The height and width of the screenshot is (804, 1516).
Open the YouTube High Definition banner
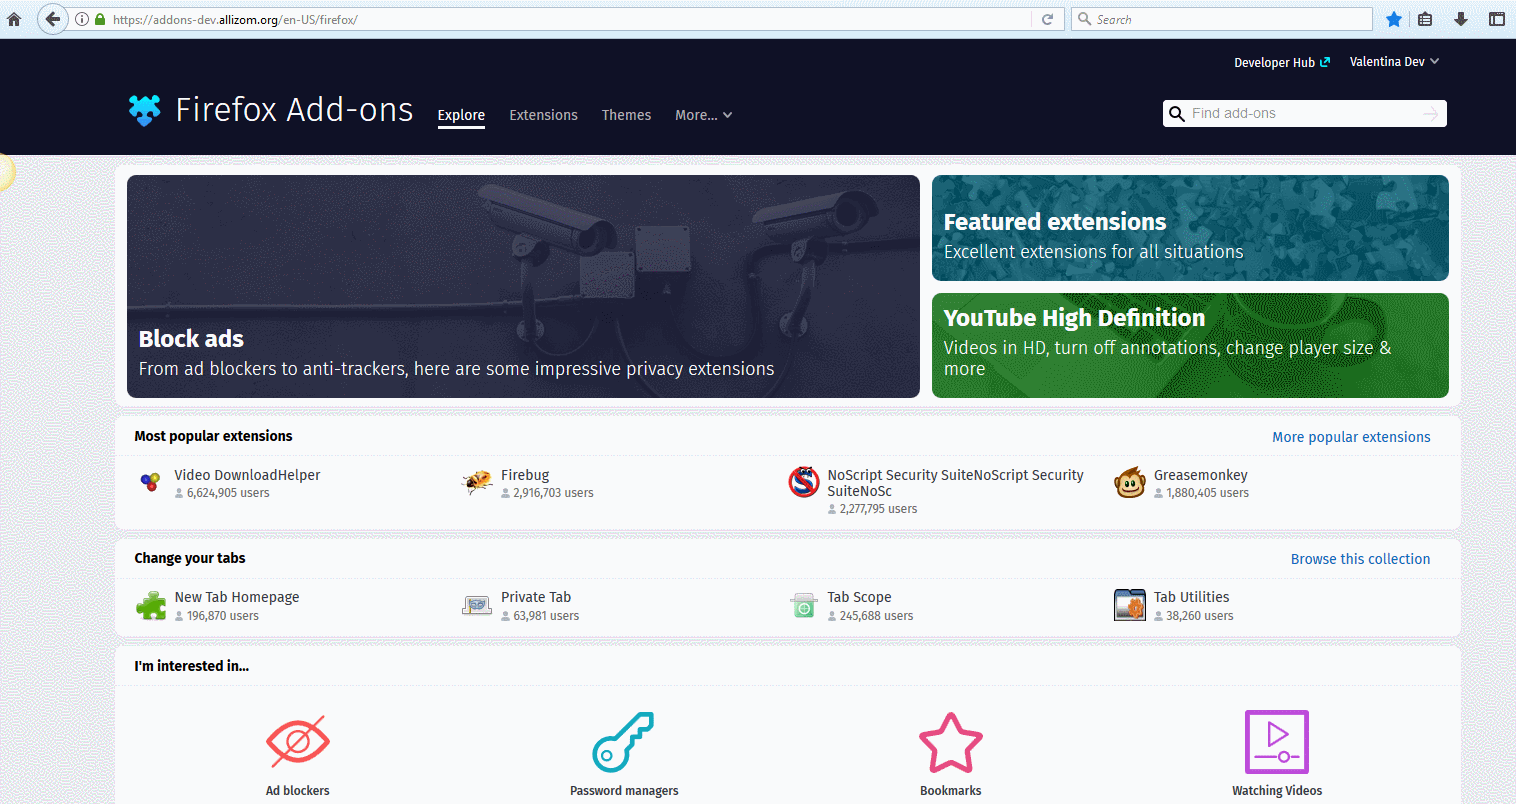pos(1190,345)
